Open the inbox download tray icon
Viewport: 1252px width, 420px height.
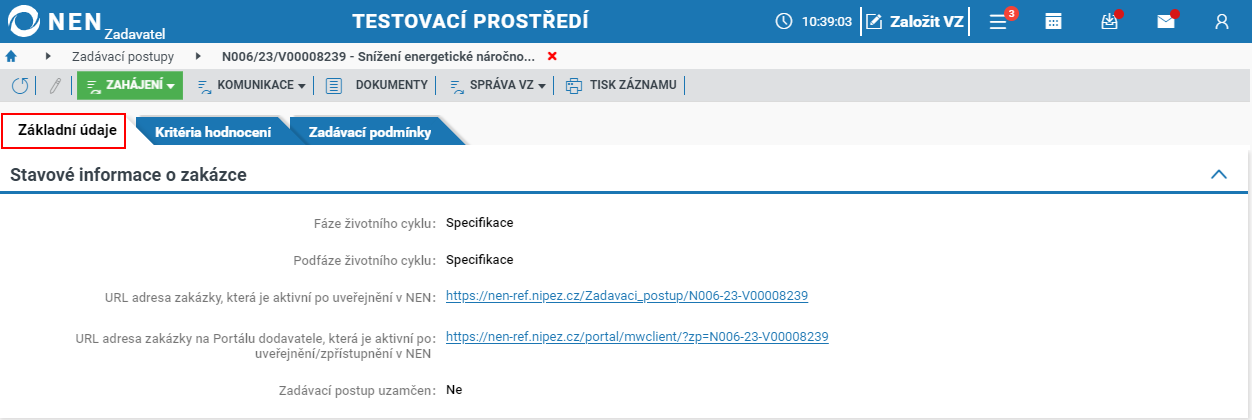[x=1110, y=21]
